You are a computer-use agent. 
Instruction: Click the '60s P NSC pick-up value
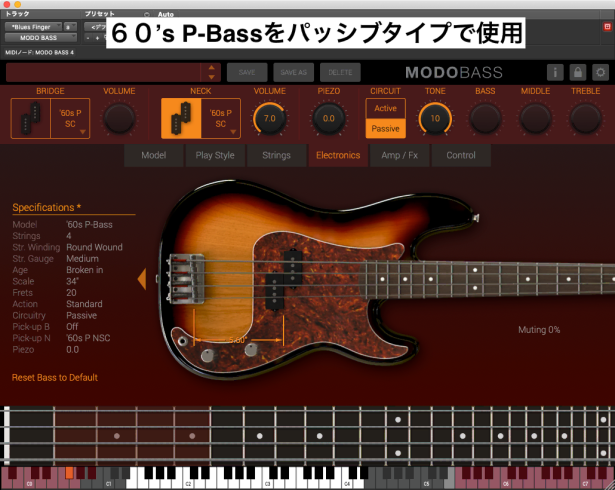[88, 338]
